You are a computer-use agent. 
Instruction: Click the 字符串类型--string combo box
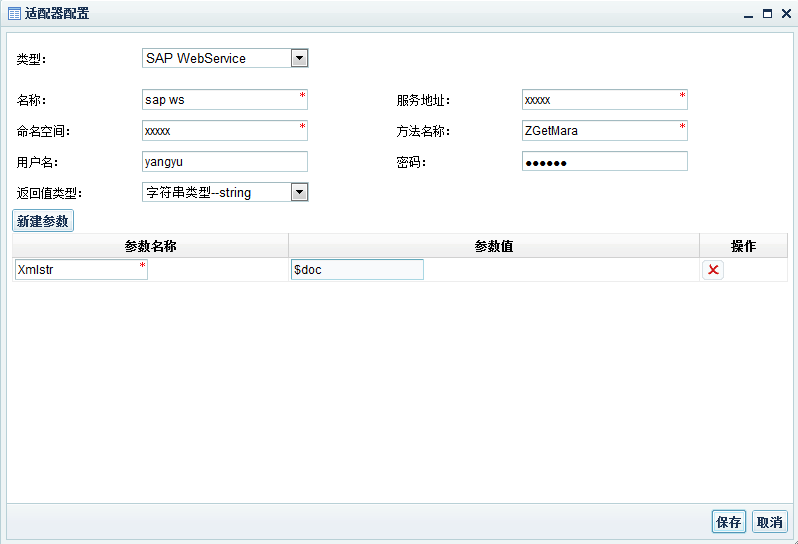click(216, 192)
